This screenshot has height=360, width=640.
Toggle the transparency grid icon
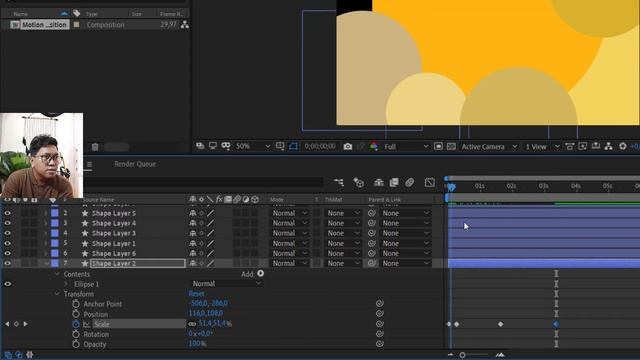coord(451,147)
